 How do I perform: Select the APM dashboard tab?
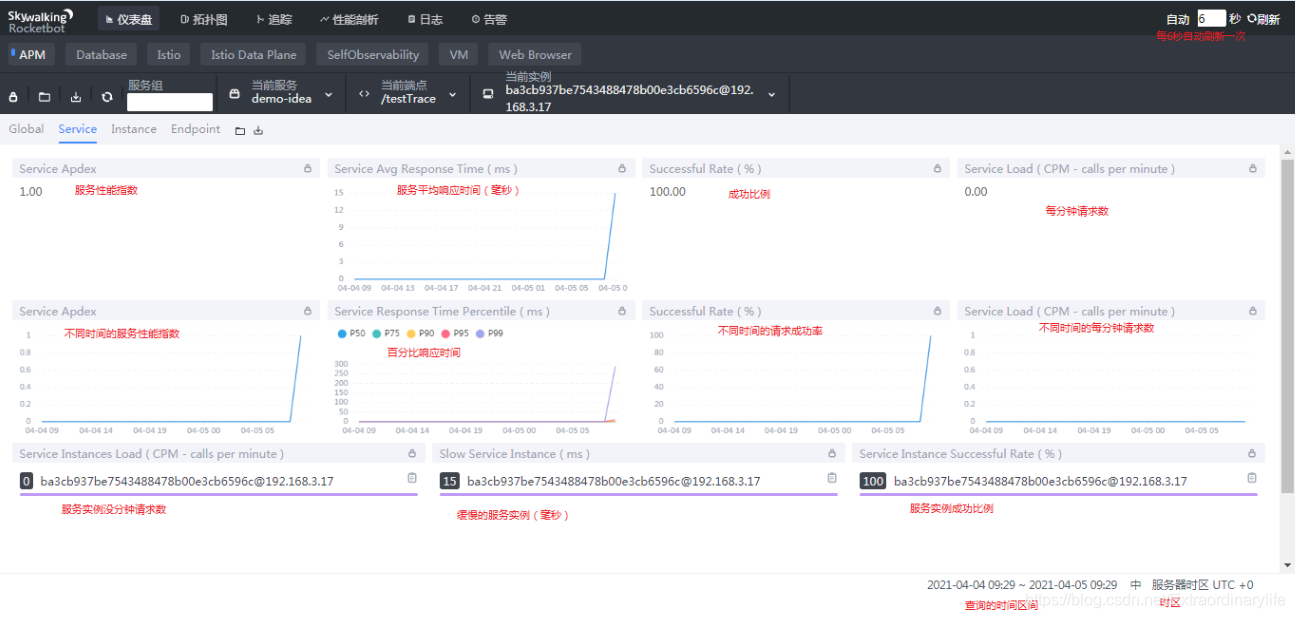[32, 55]
